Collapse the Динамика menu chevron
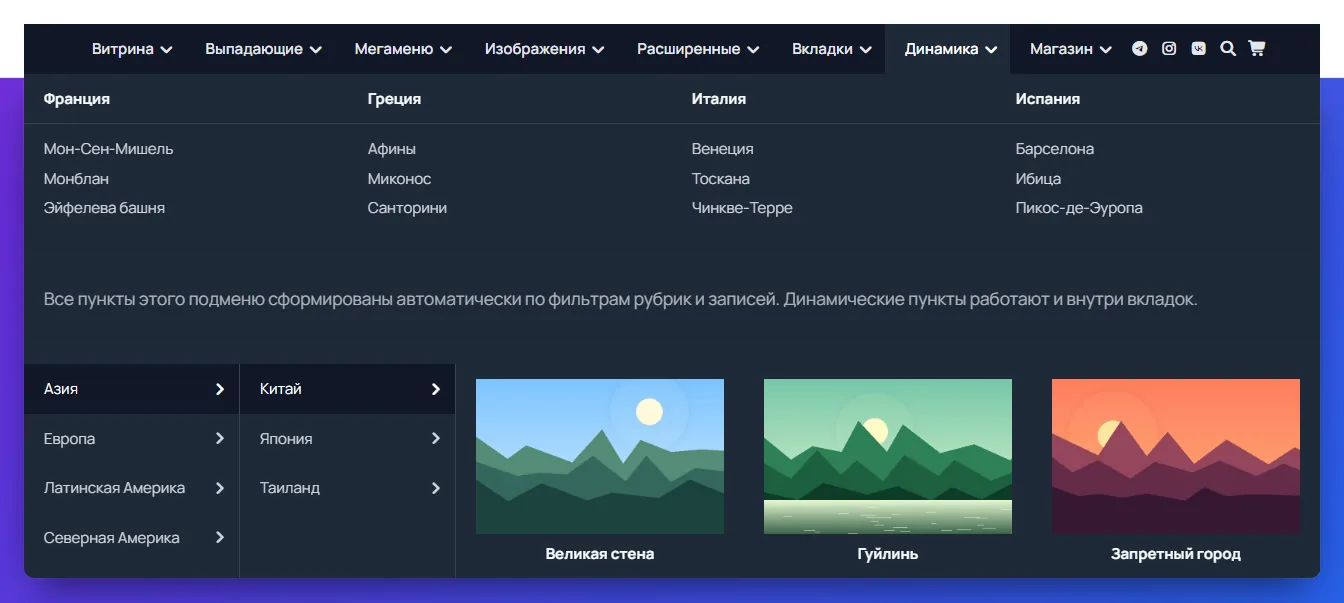 991,49
